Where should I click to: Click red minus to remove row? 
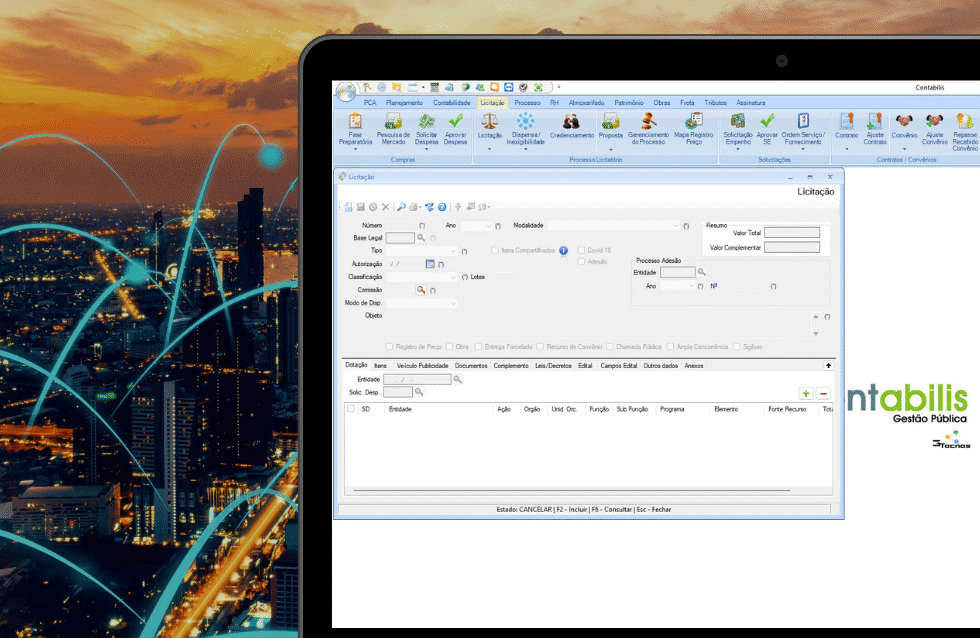pyautogui.click(x=823, y=394)
